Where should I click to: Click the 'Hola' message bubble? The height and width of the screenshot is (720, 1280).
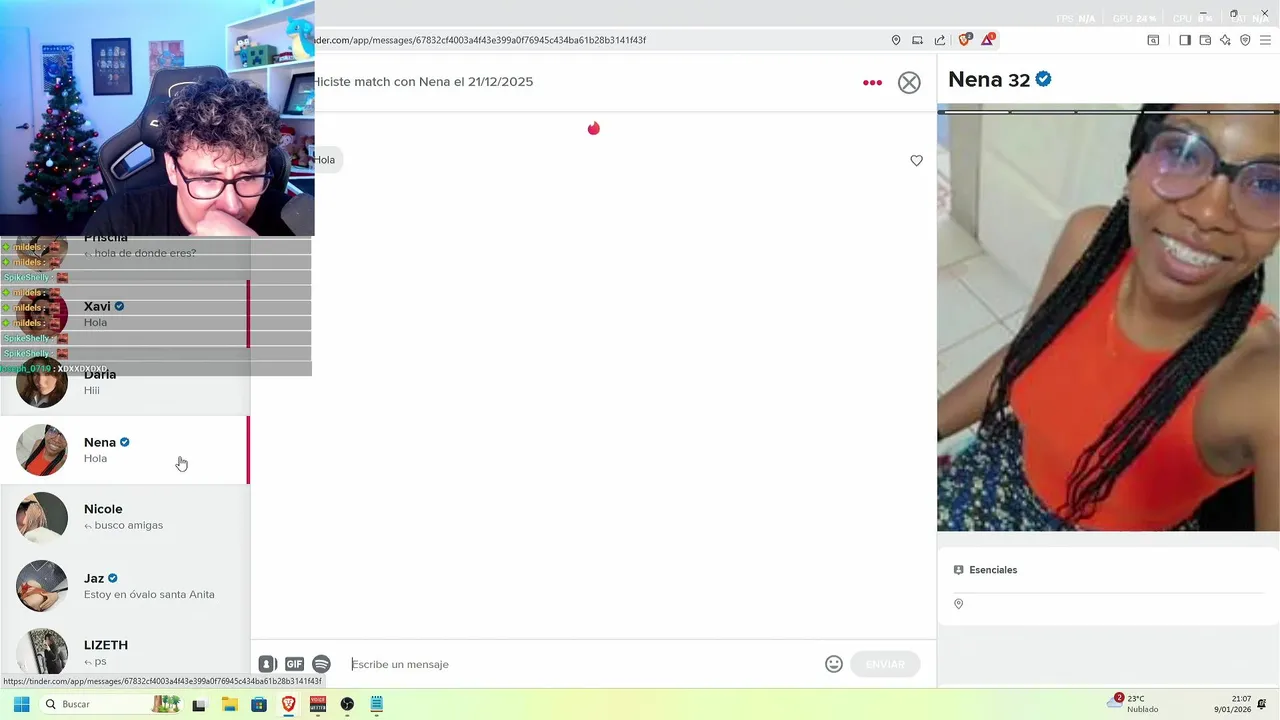[326, 160]
